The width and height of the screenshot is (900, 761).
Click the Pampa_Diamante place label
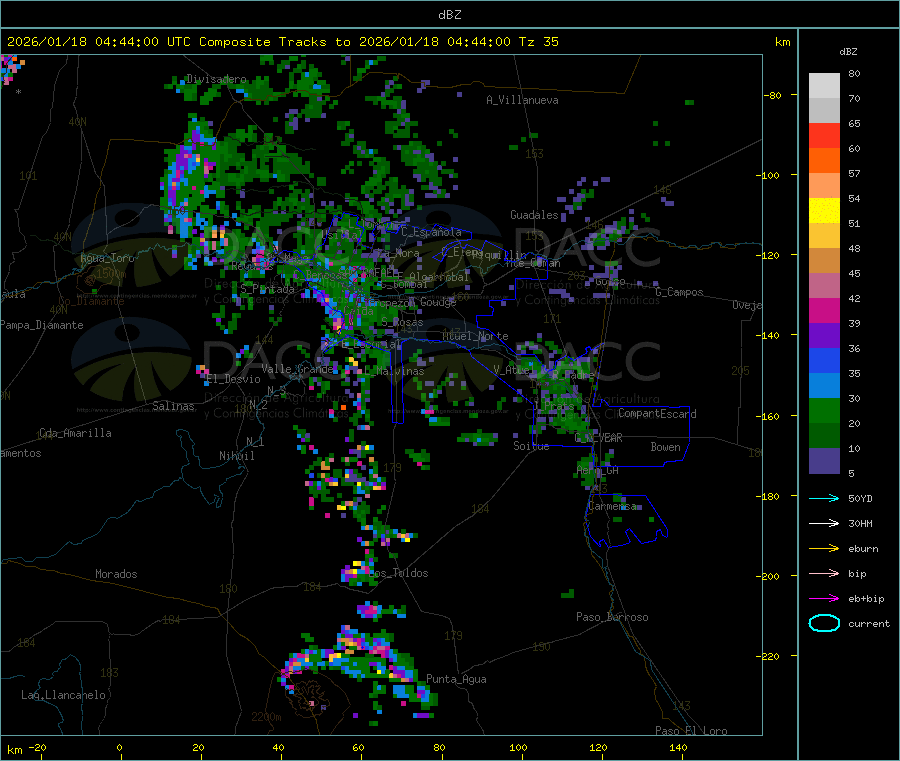click(x=42, y=325)
